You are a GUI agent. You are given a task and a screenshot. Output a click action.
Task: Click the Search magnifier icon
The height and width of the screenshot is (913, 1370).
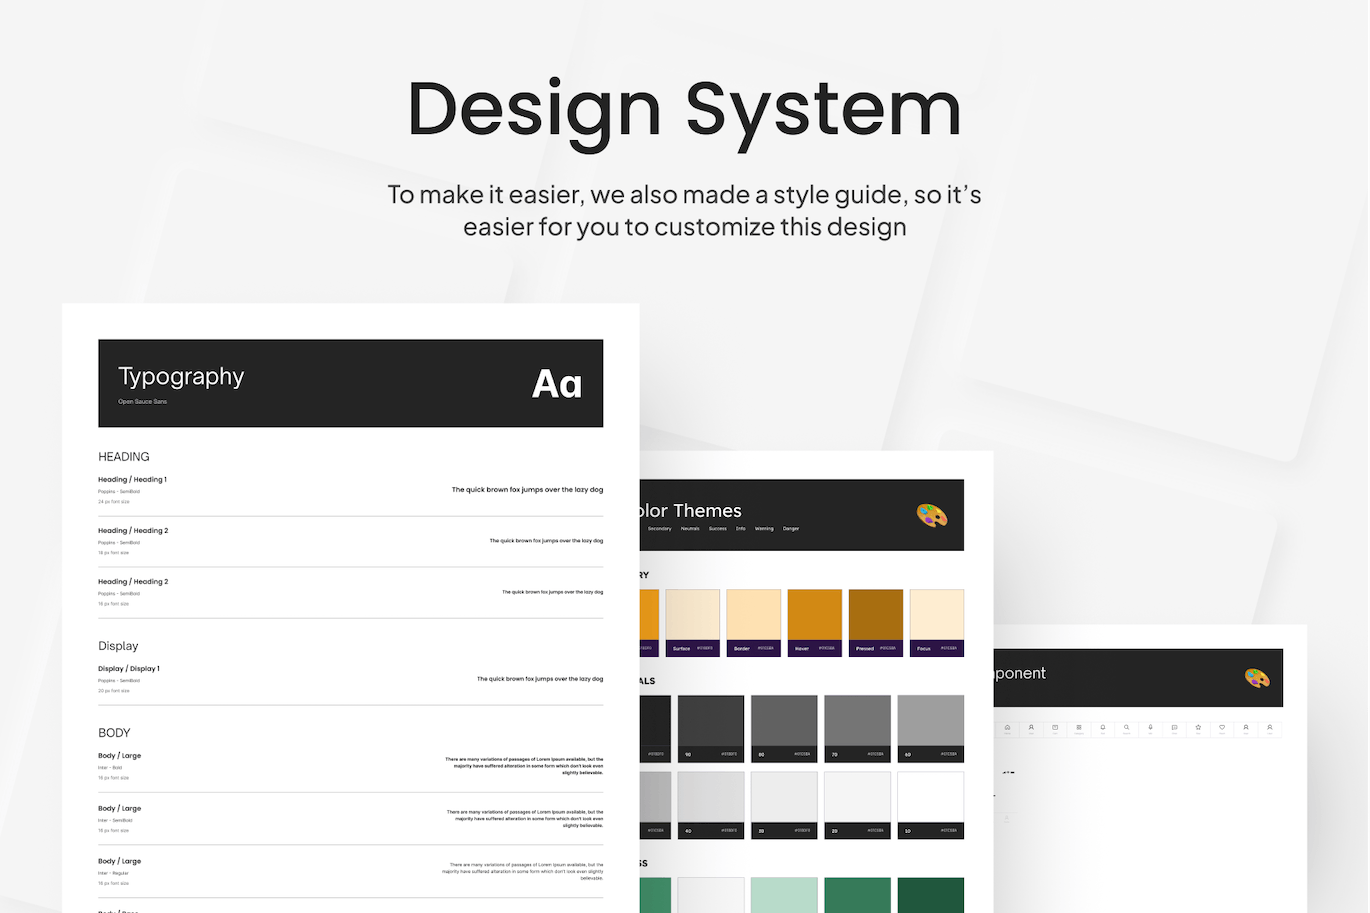[x=1126, y=728]
